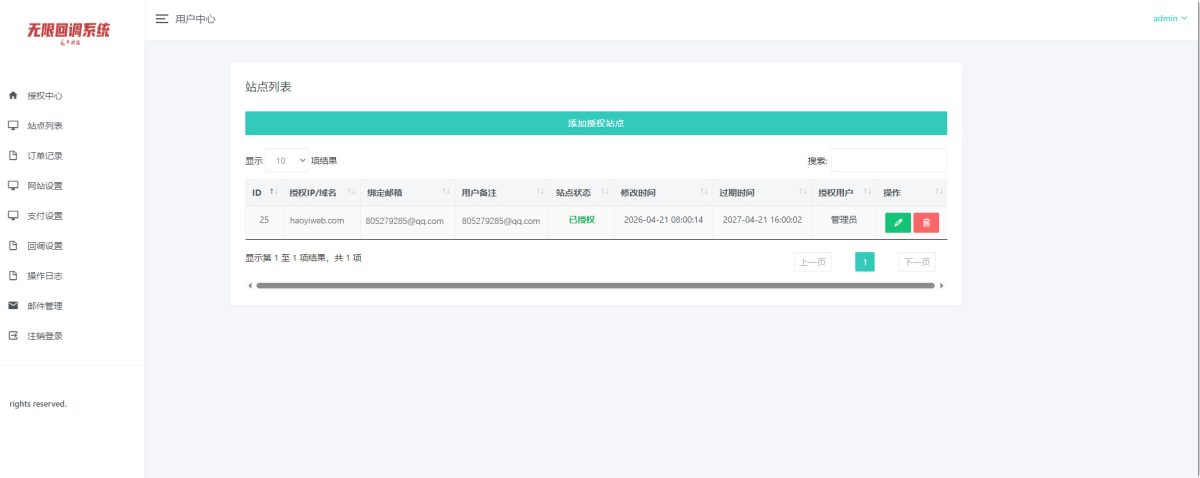Click the ID cell showing 25
This screenshot has width=1200, height=478.
point(264,220)
